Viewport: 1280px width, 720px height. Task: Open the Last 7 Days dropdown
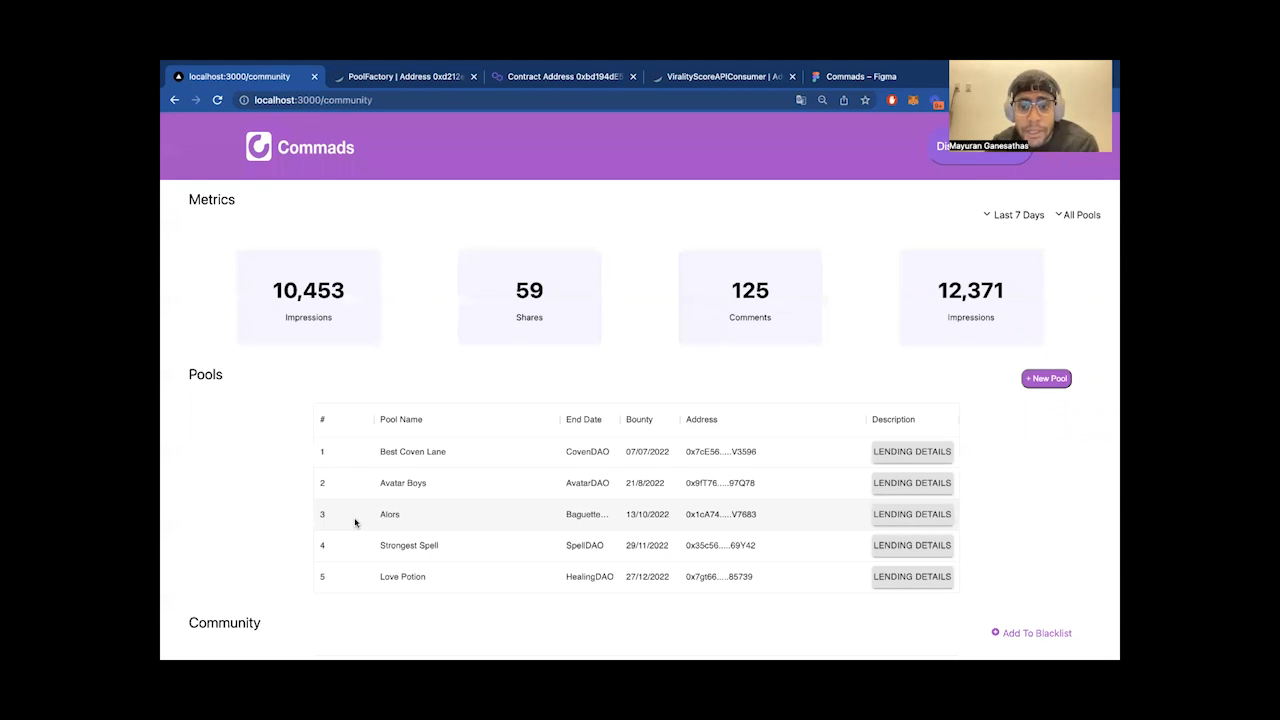coord(1013,215)
